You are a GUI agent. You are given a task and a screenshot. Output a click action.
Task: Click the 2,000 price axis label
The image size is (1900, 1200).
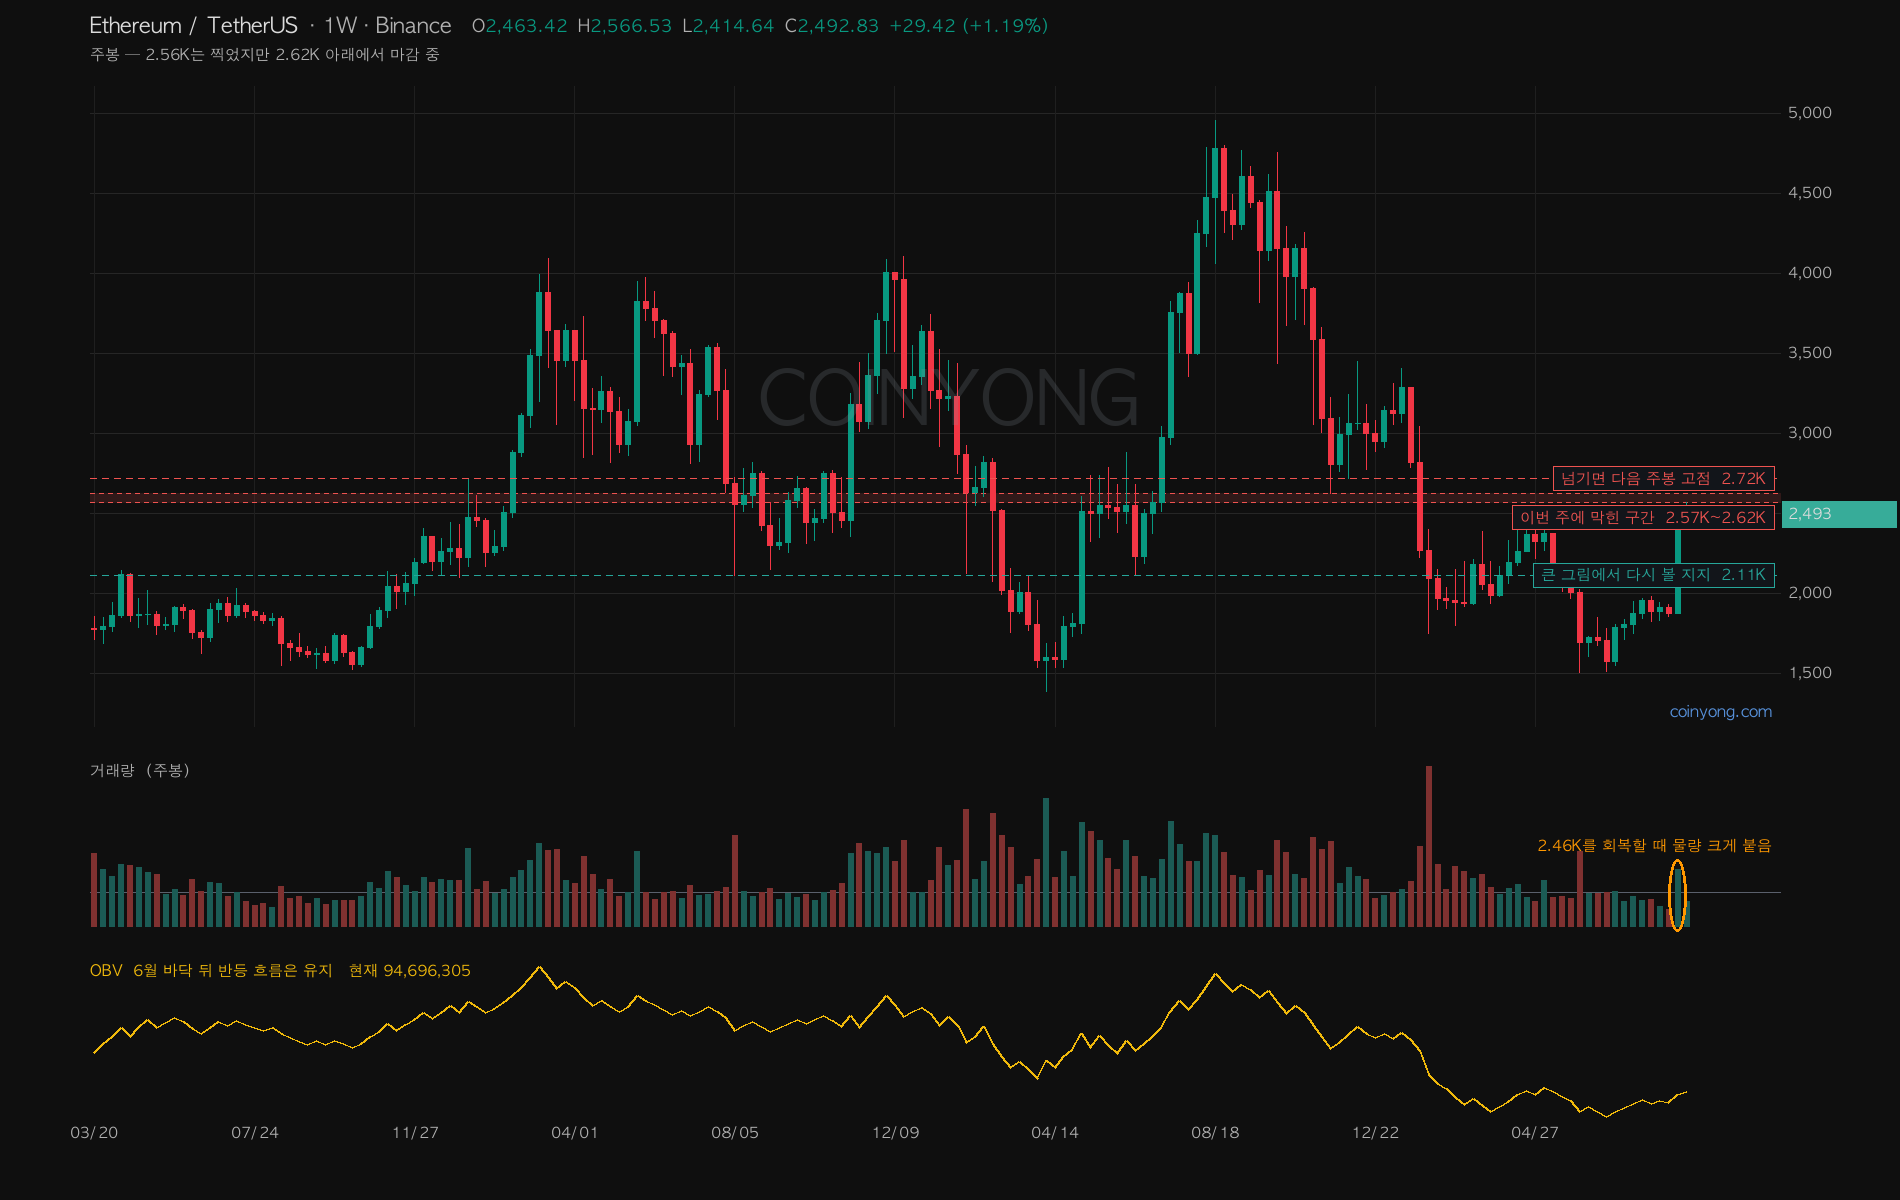(1810, 593)
